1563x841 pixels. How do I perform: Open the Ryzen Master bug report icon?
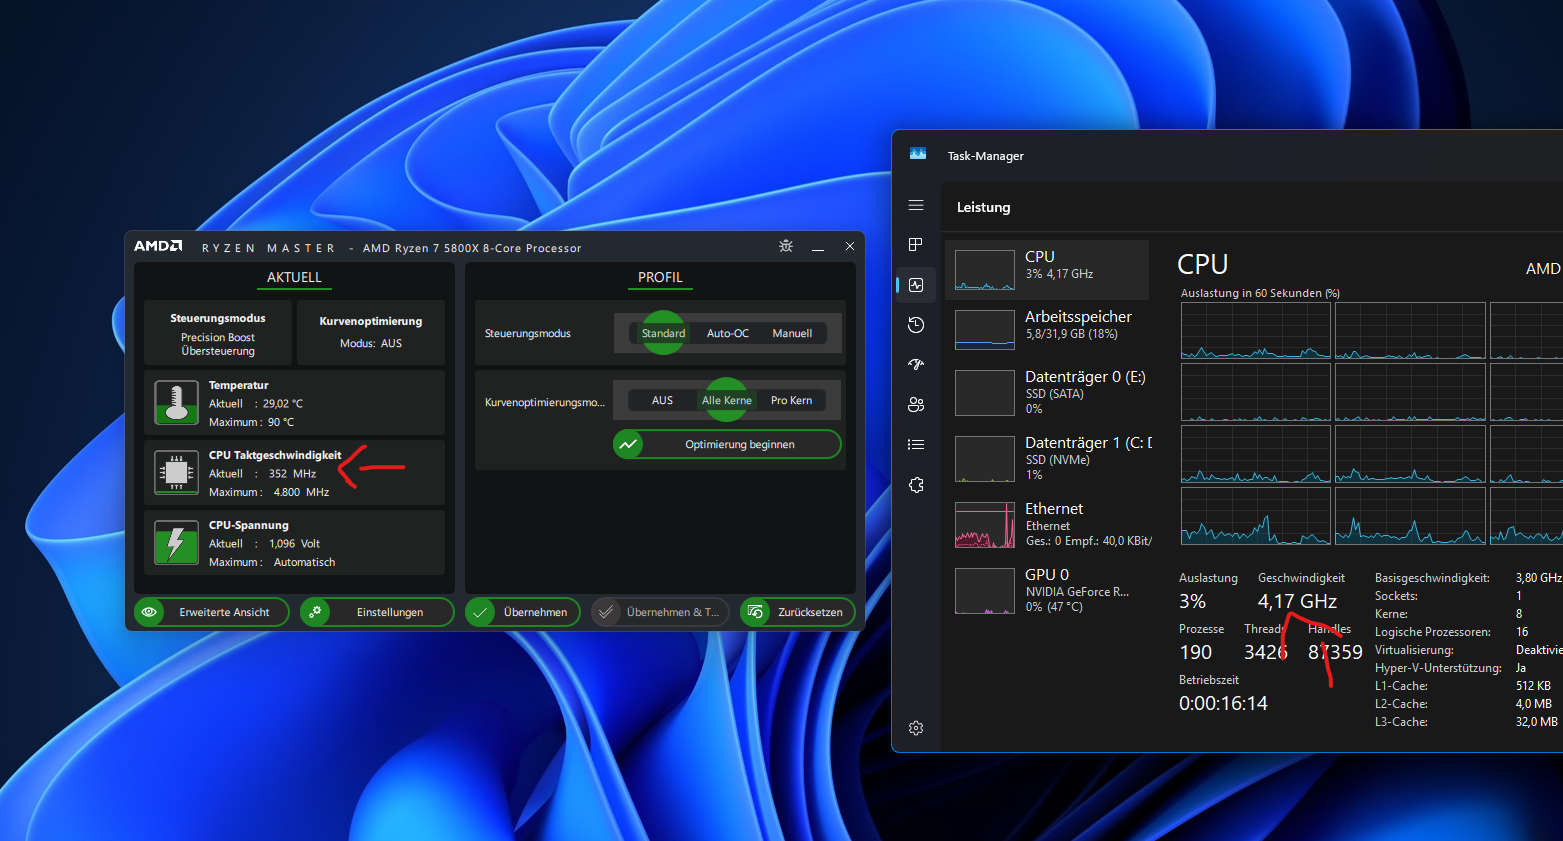[x=786, y=246]
